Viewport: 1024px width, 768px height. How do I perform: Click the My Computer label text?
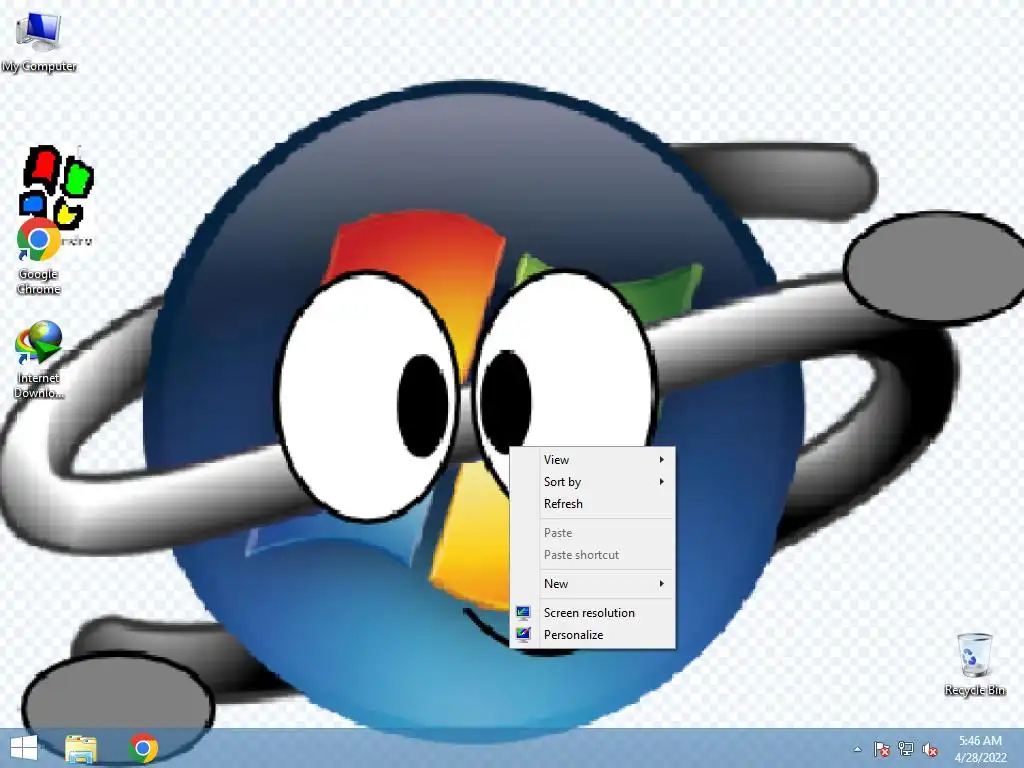[x=39, y=67]
